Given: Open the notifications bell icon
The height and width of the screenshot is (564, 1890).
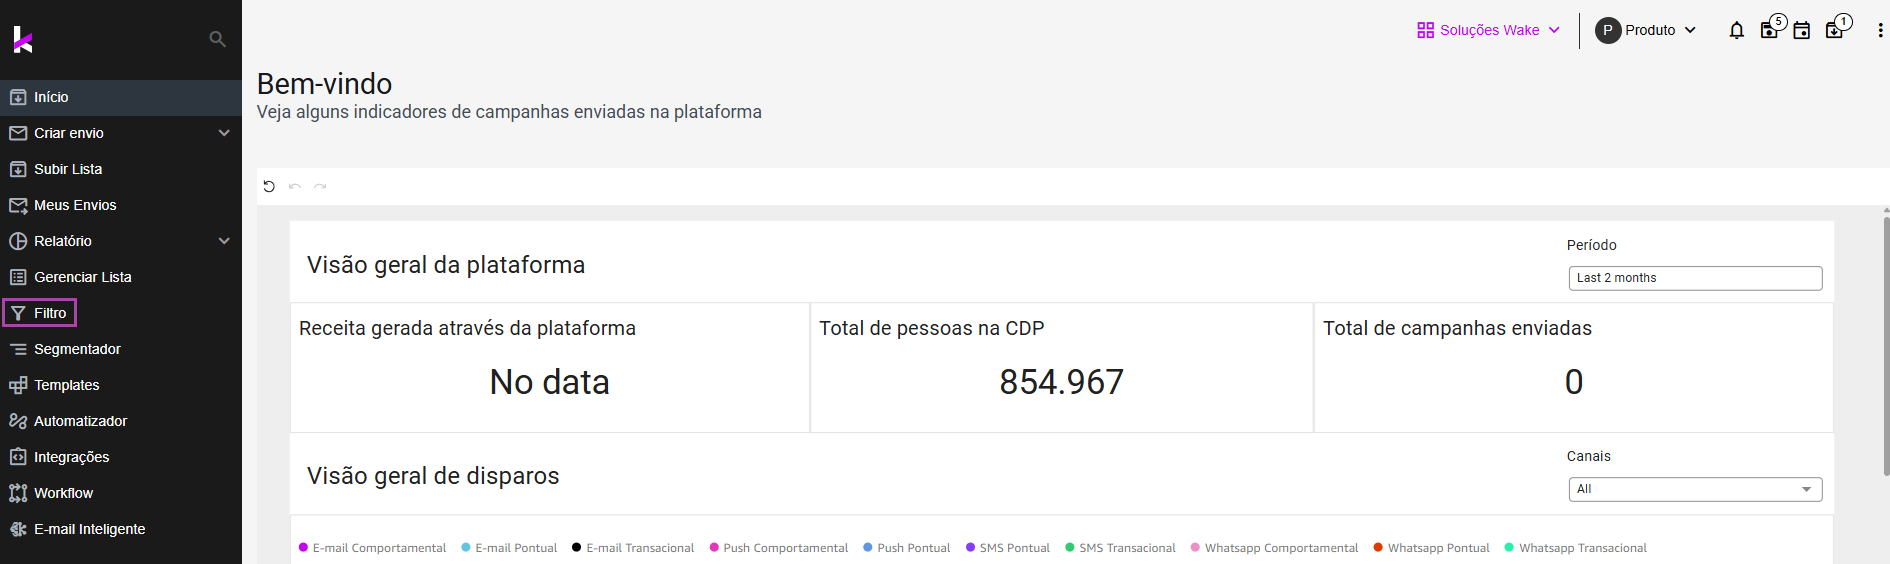Looking at the screenshot, I should point(1736,31).
